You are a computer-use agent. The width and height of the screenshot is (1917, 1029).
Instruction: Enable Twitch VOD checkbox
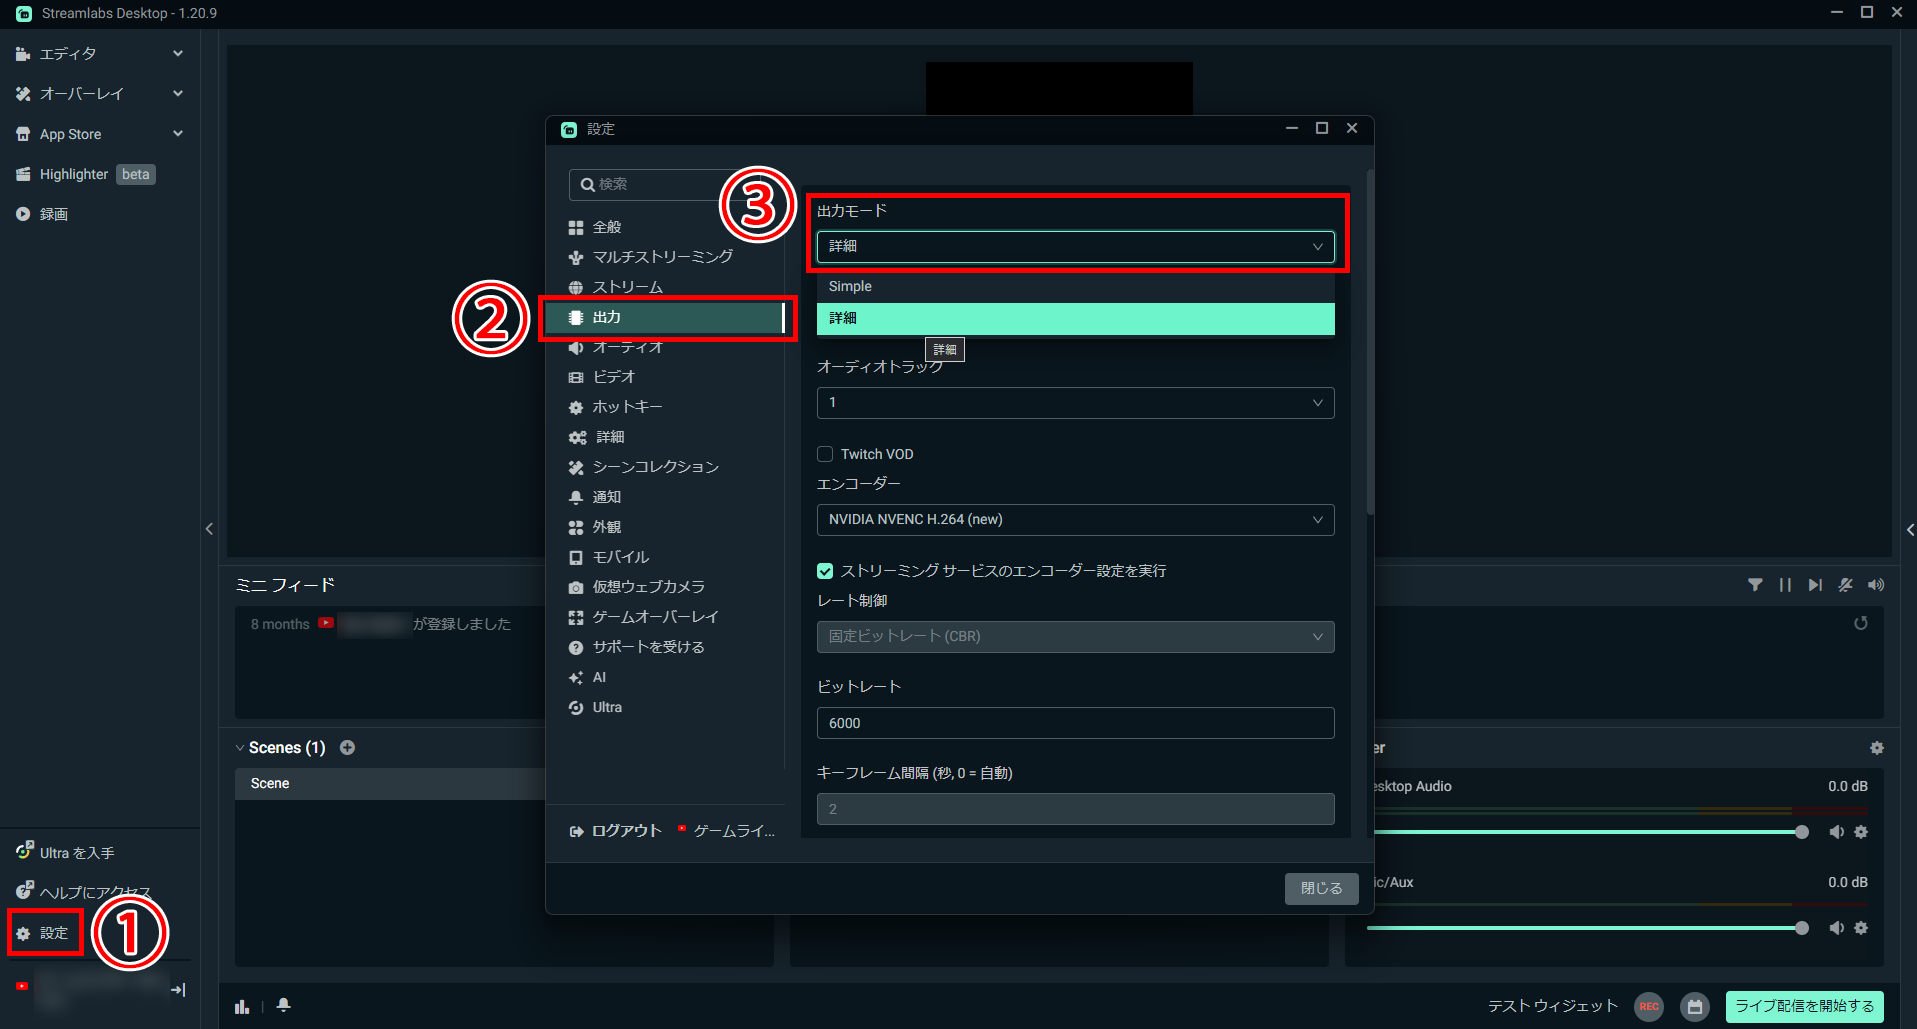(825, 454)
